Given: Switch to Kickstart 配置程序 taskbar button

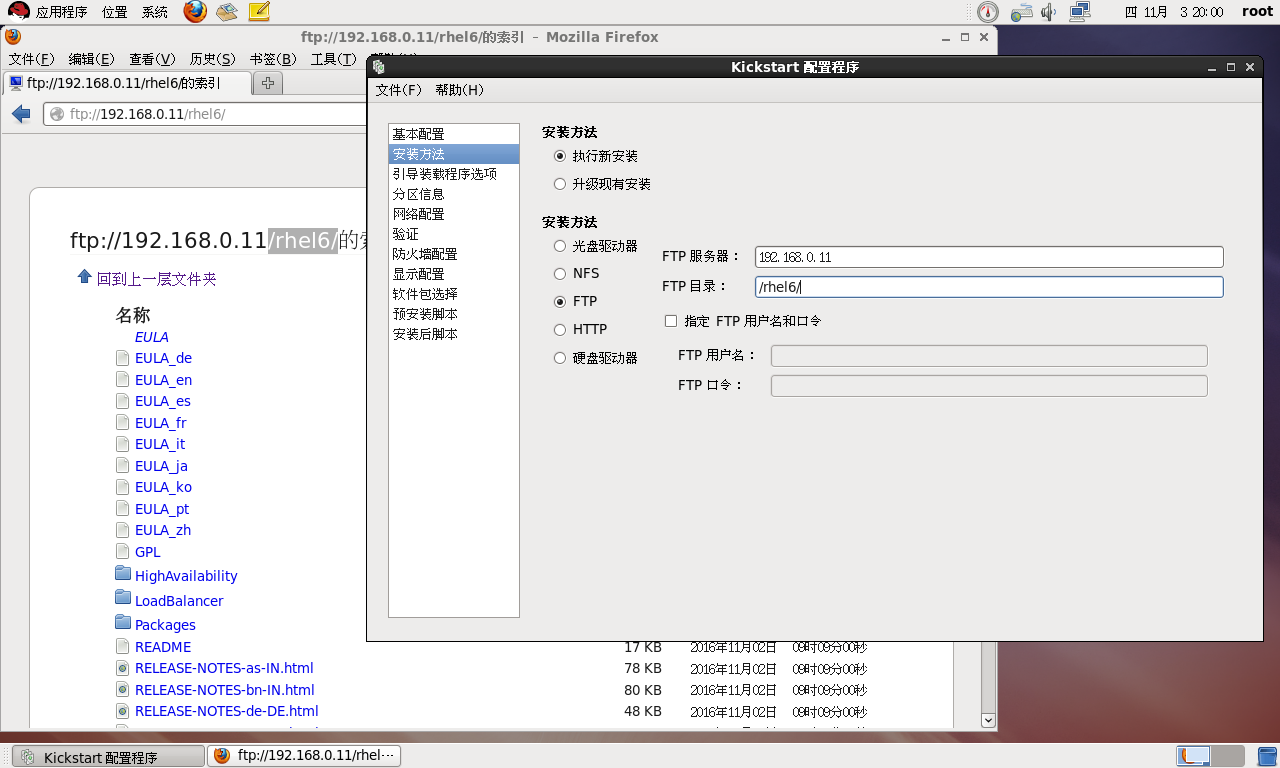Looking at the screenshot, I should pos(108,756).
